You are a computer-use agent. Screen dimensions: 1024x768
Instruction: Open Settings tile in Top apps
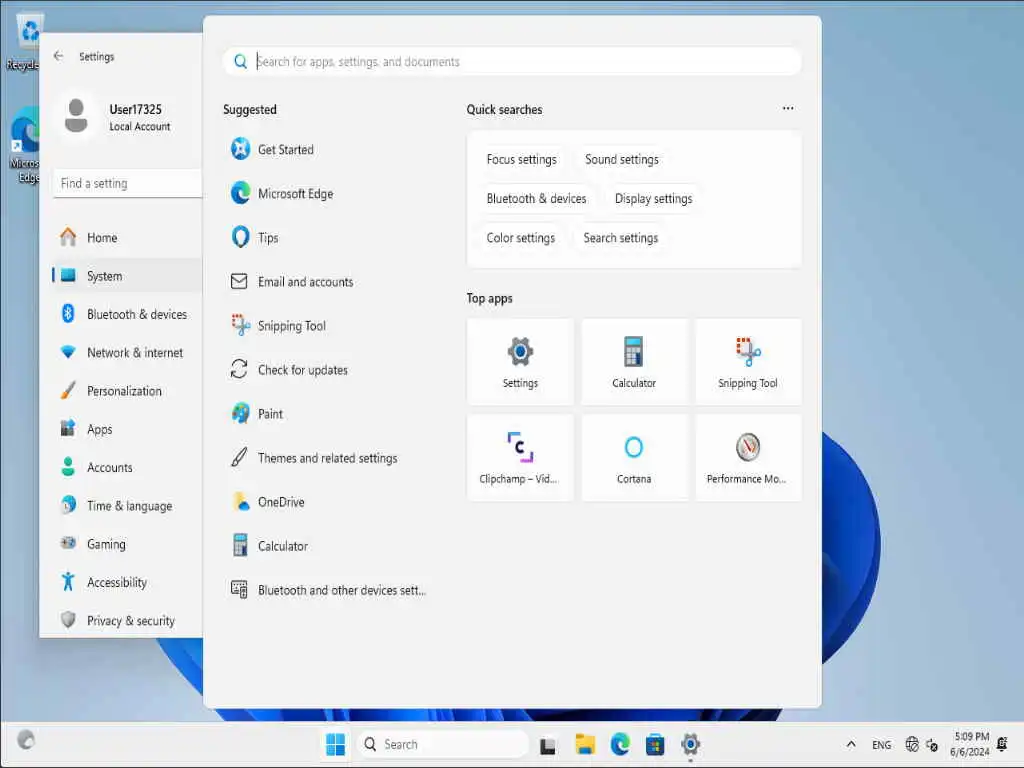click(x=520, y=362)
